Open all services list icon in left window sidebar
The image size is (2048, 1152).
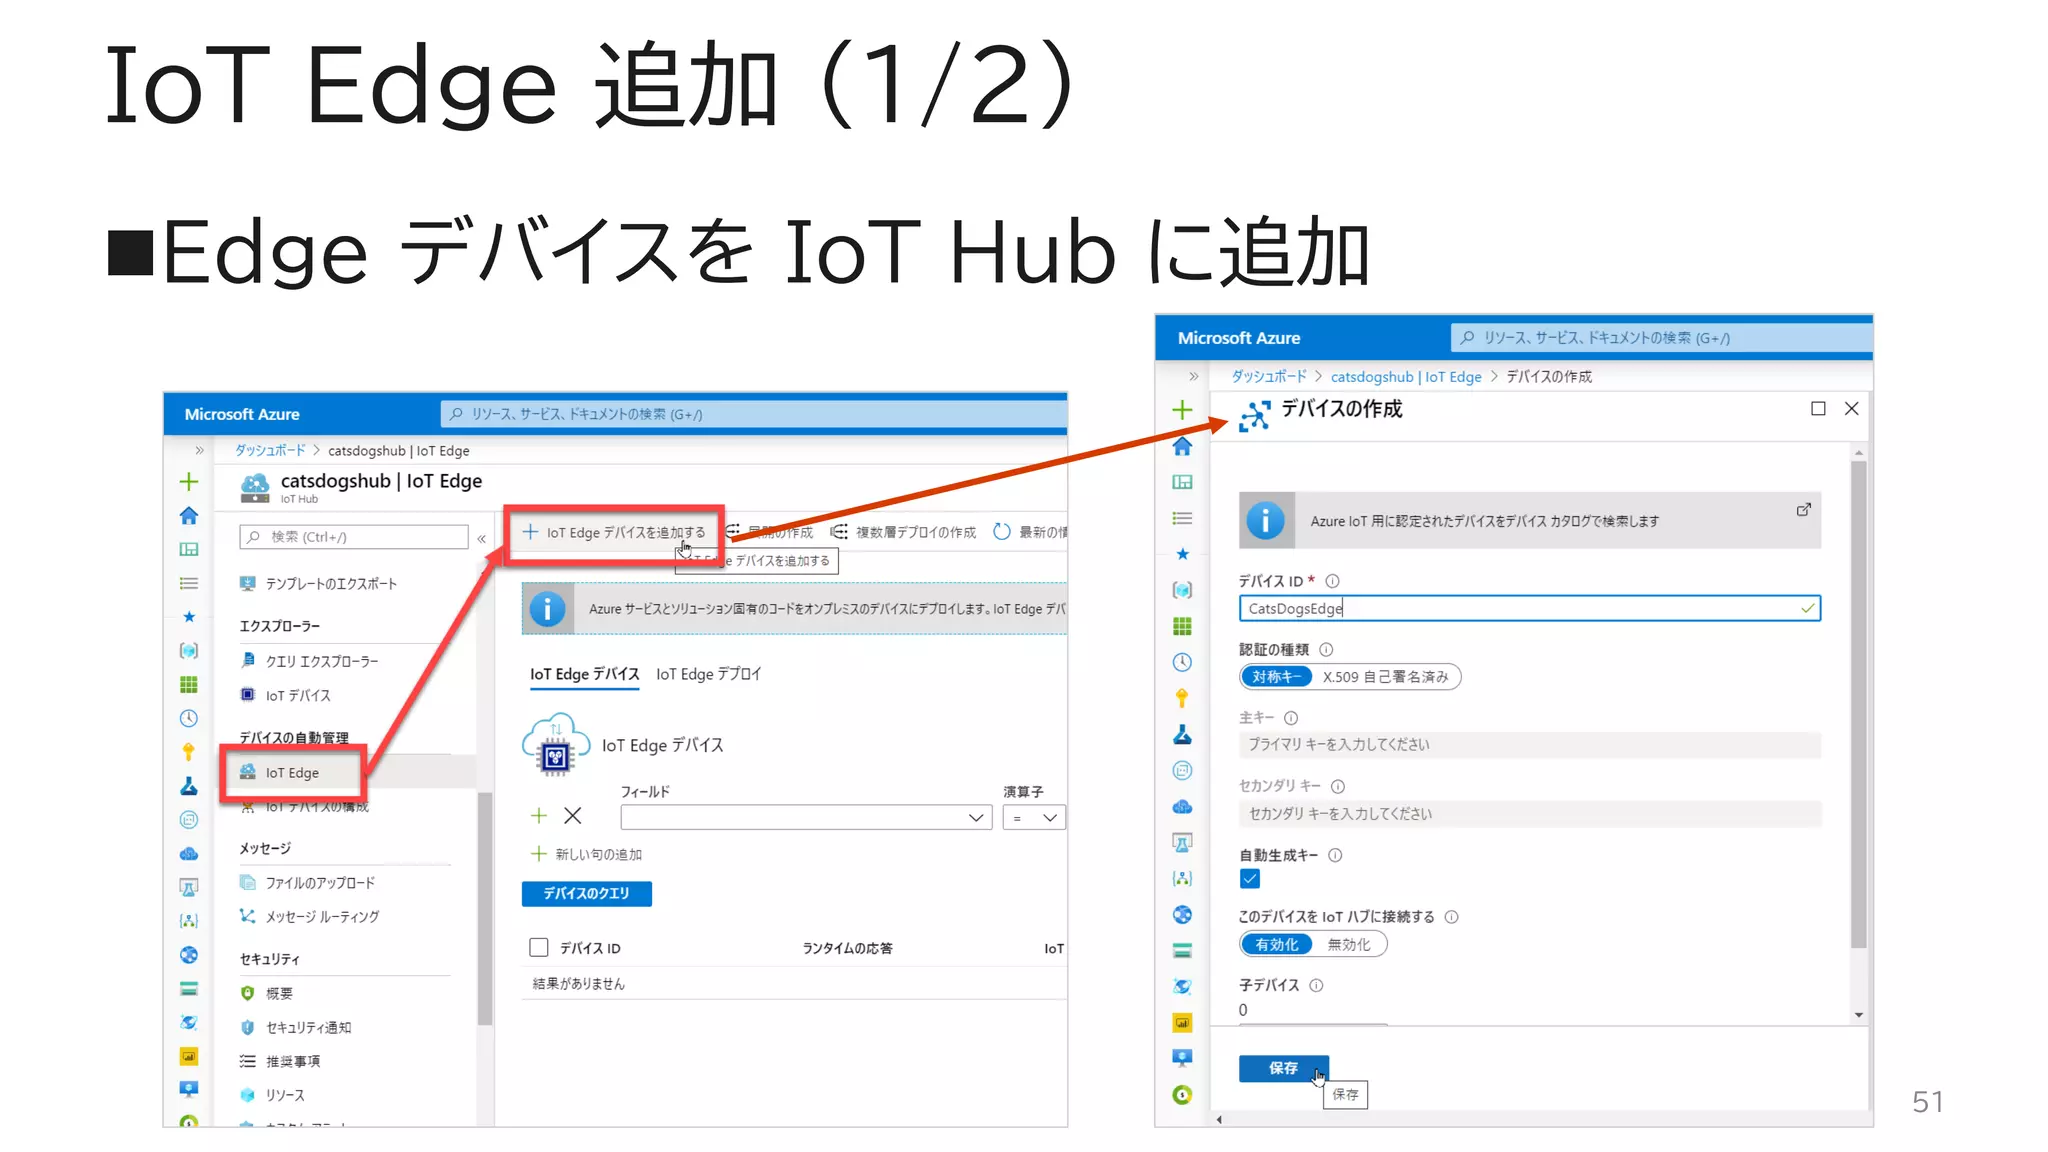point(188,583)
